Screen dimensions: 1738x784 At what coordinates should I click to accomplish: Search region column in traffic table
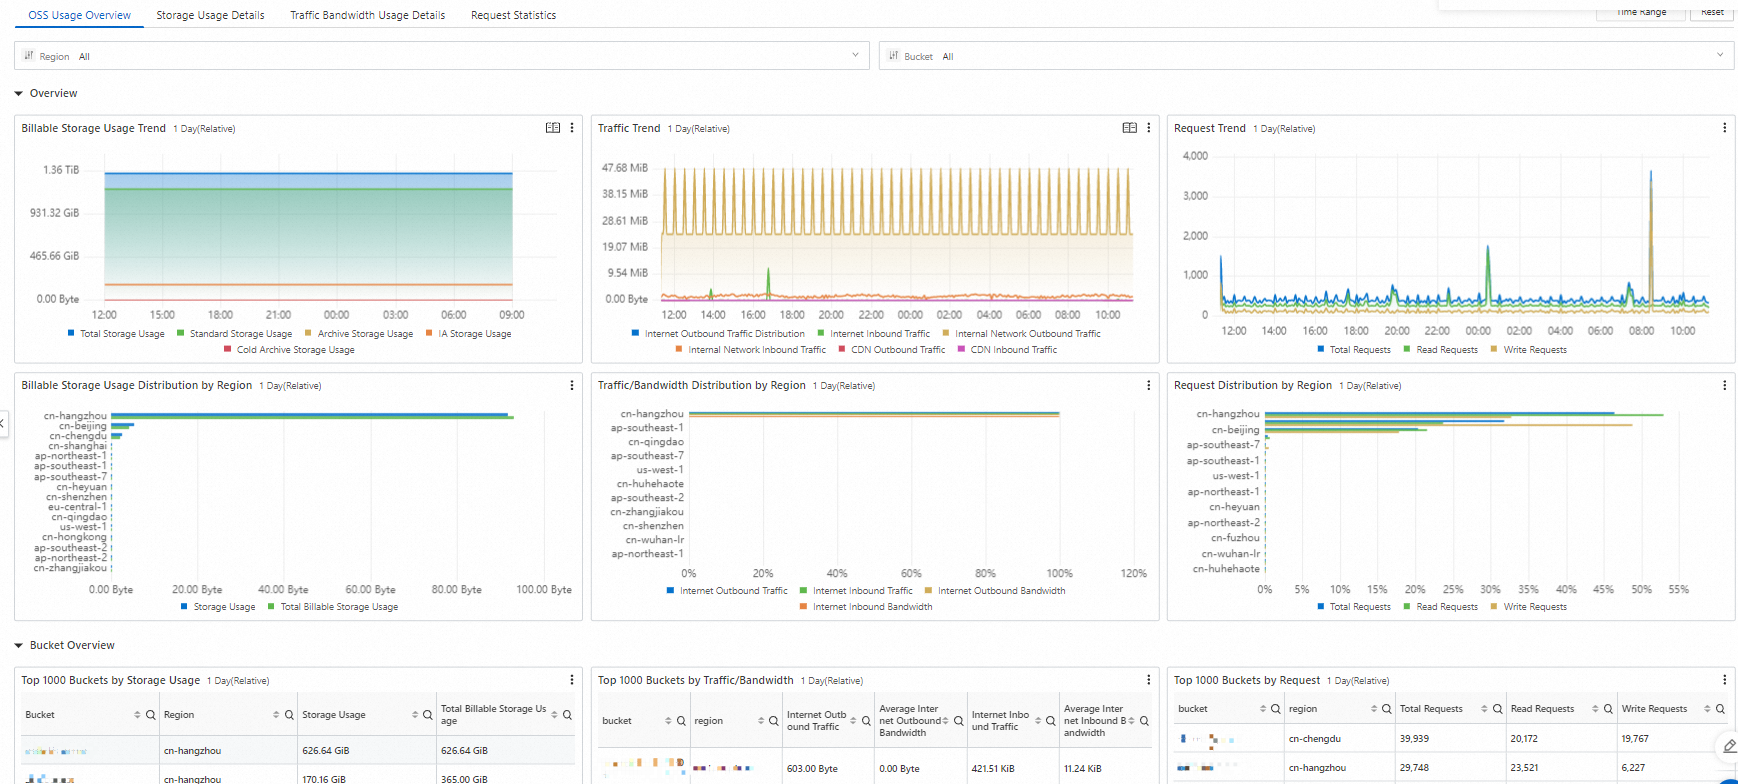(774, 721)
